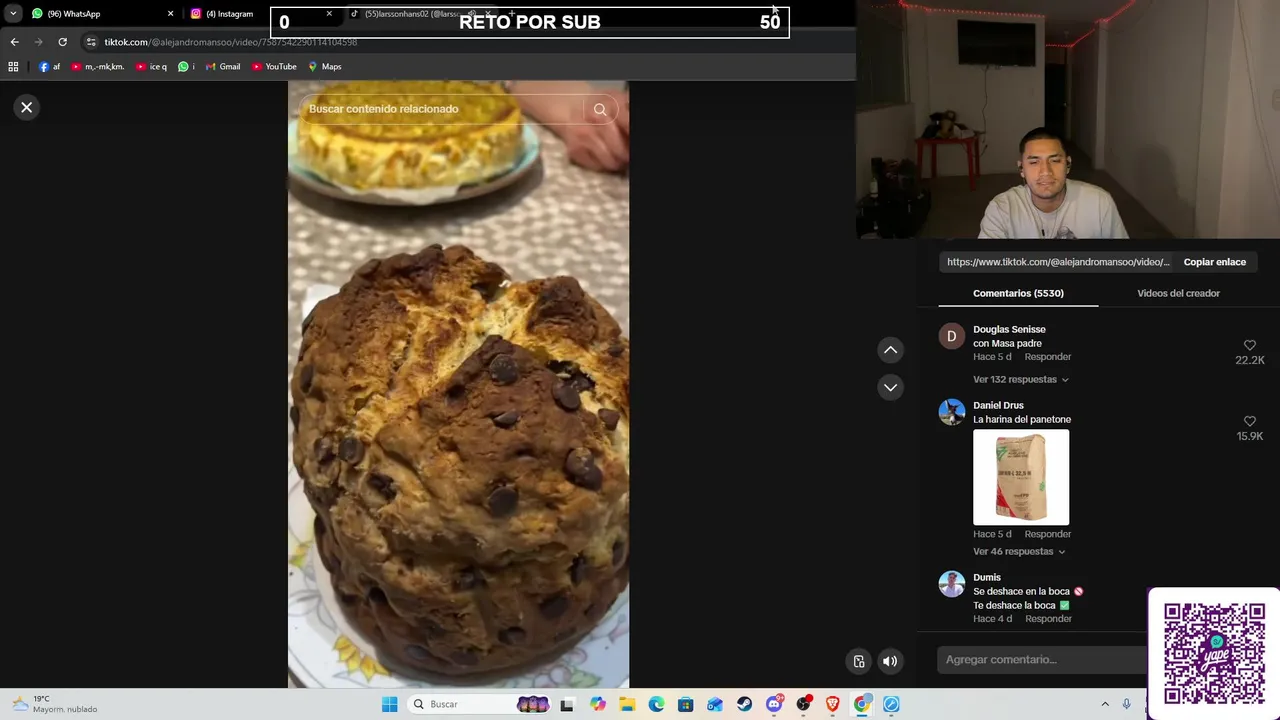
Task: Click the video link URL text field
Action: click(x=1058, y=262)
